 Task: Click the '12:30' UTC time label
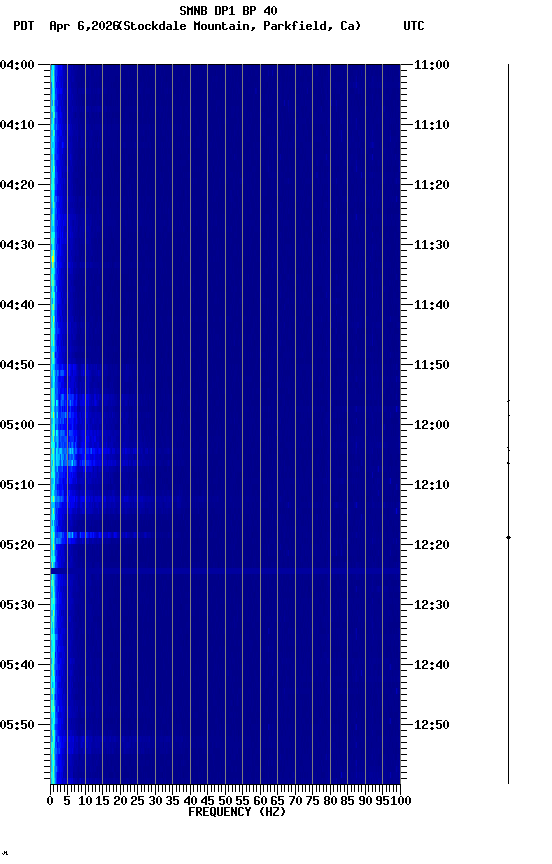[x=431, y=605]
